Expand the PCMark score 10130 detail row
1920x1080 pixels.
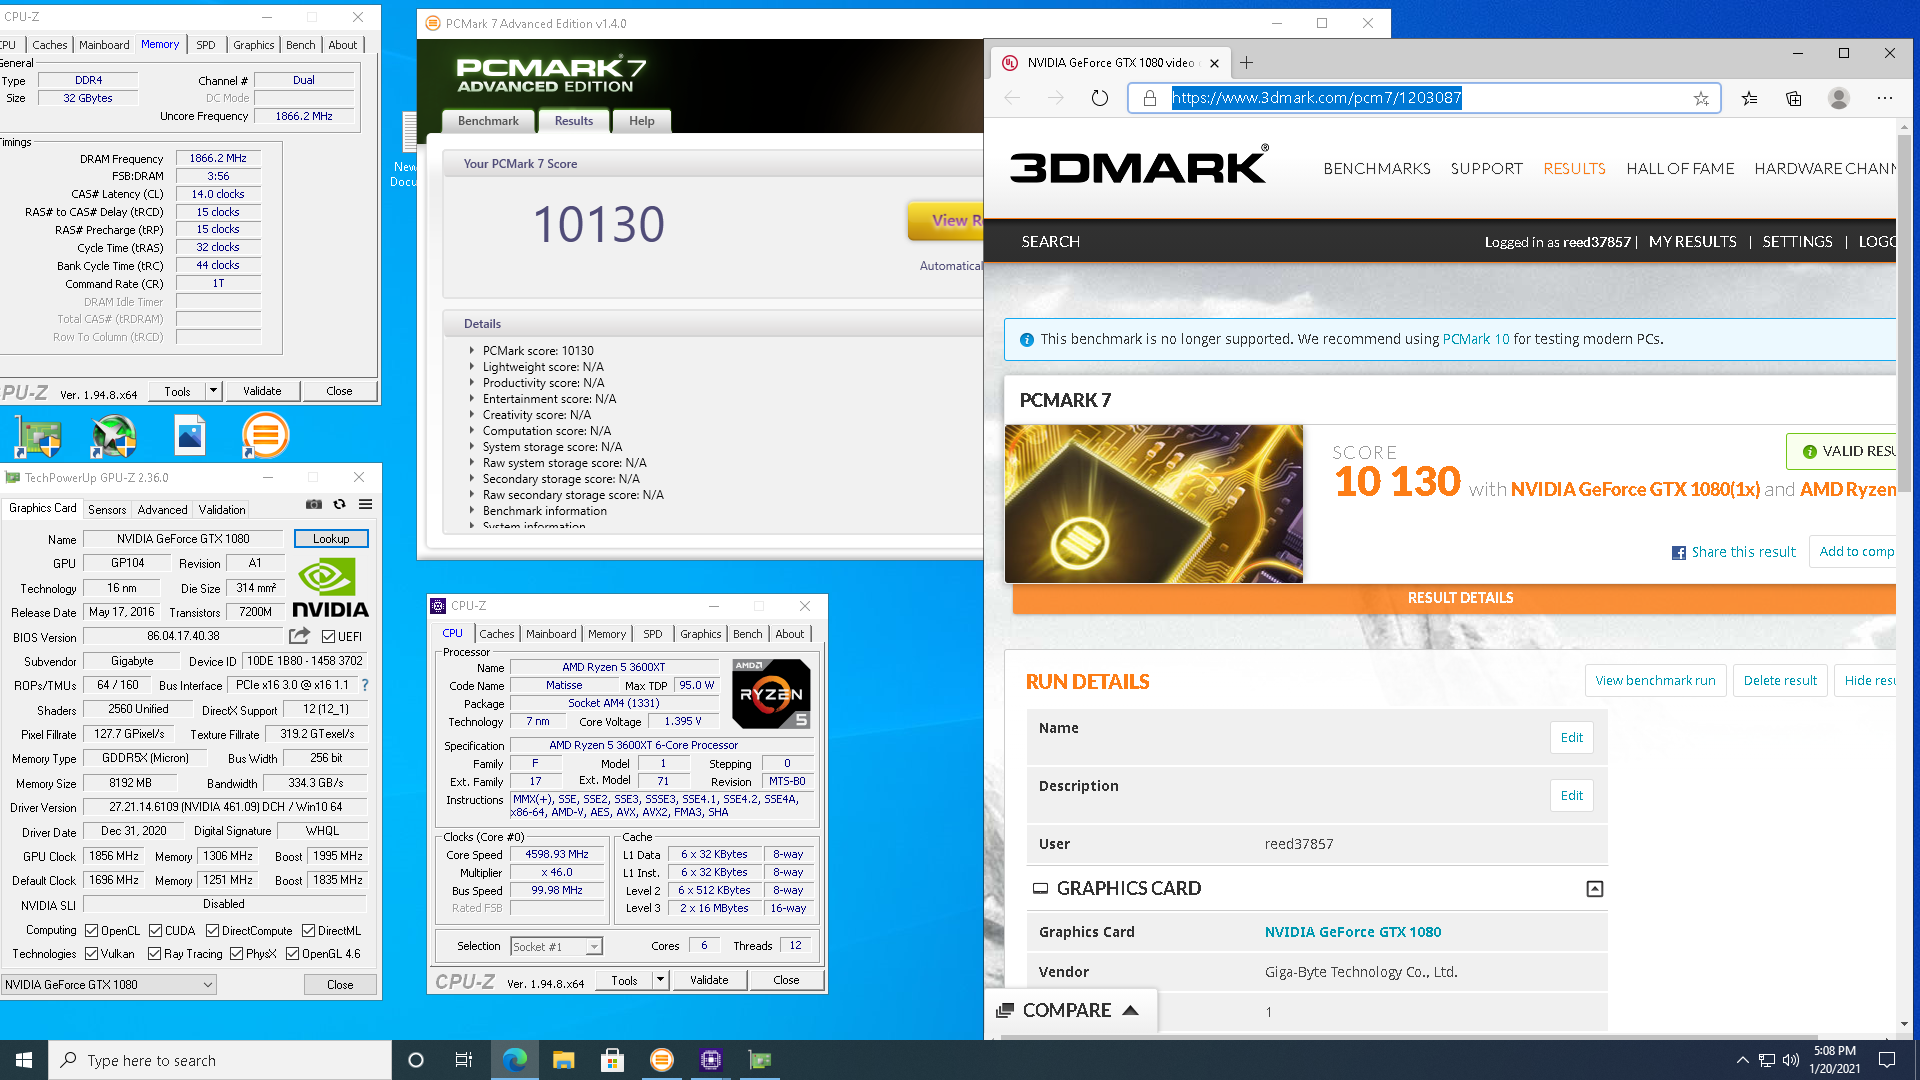click(x=472, y=351)
